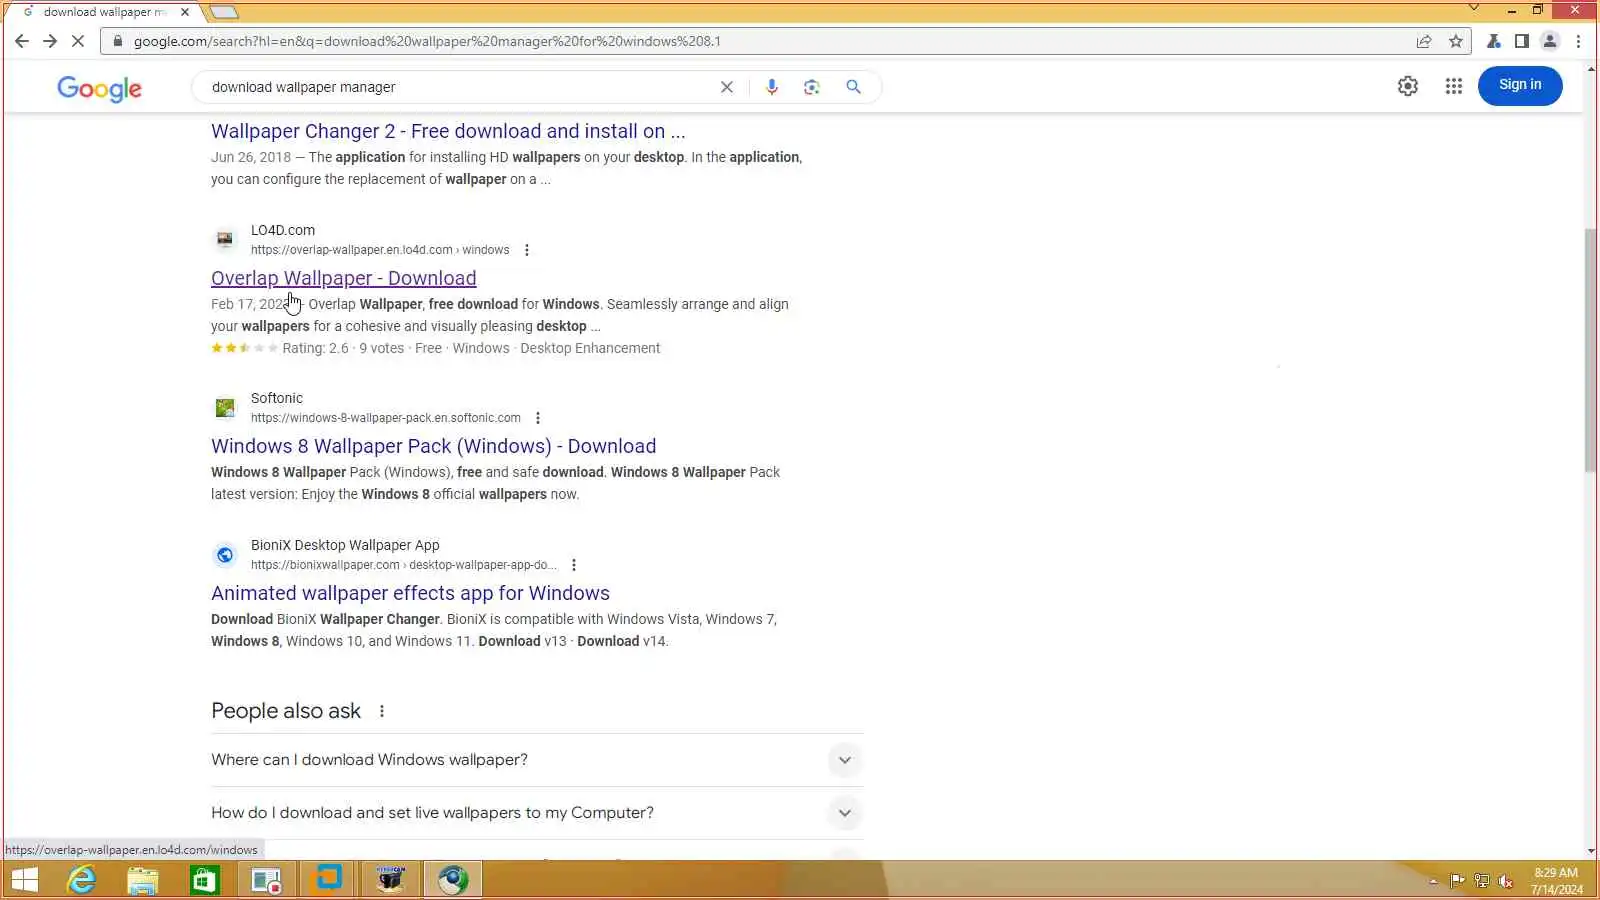This screenshot has width=1600, height=900.
Task: Expand "Where can I download Windows wallpaper?"
Action: coord(537,760)
